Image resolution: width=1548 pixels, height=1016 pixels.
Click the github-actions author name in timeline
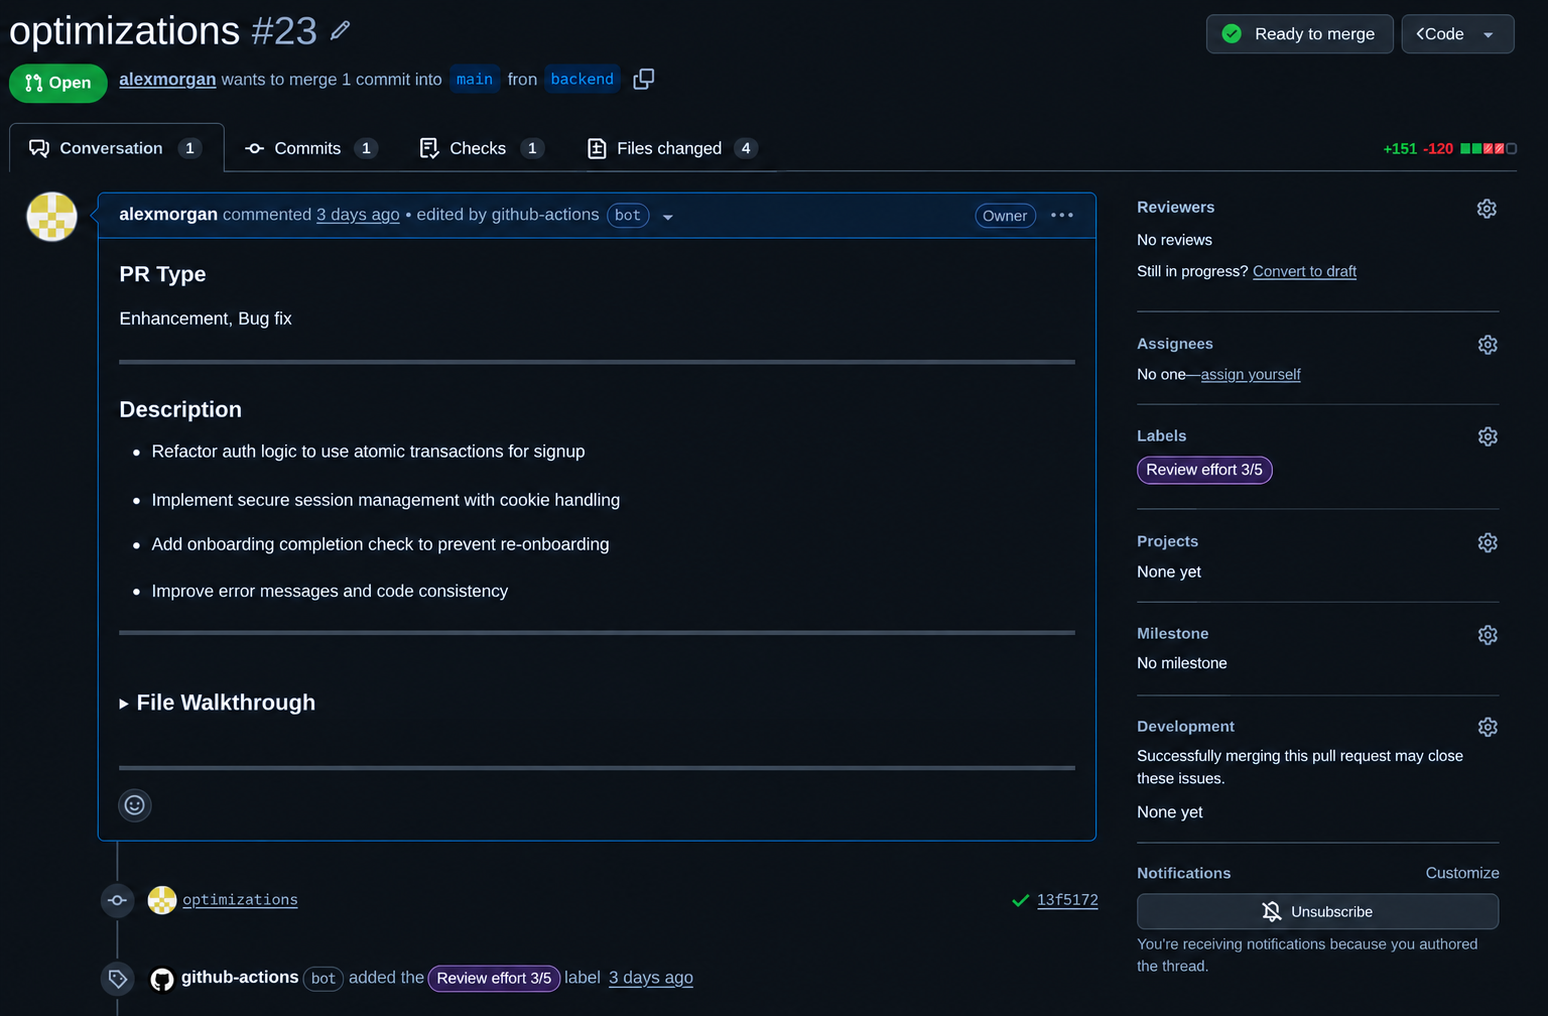pos(240,977)
